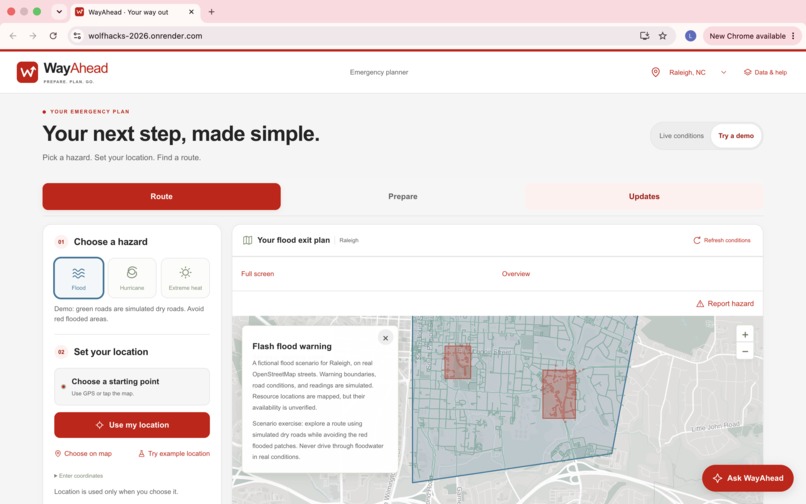Open the Chrome profile avatar
This screenshot has width=806, height=504.
tap(690, 36)
